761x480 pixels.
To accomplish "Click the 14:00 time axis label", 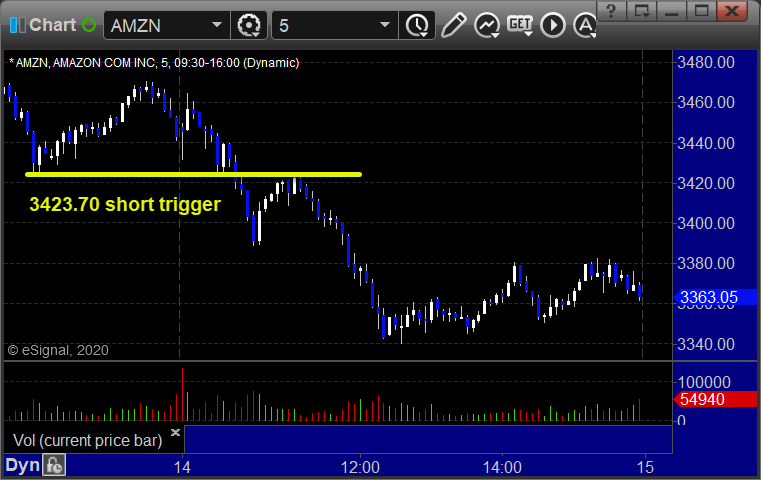I will 502,467.
